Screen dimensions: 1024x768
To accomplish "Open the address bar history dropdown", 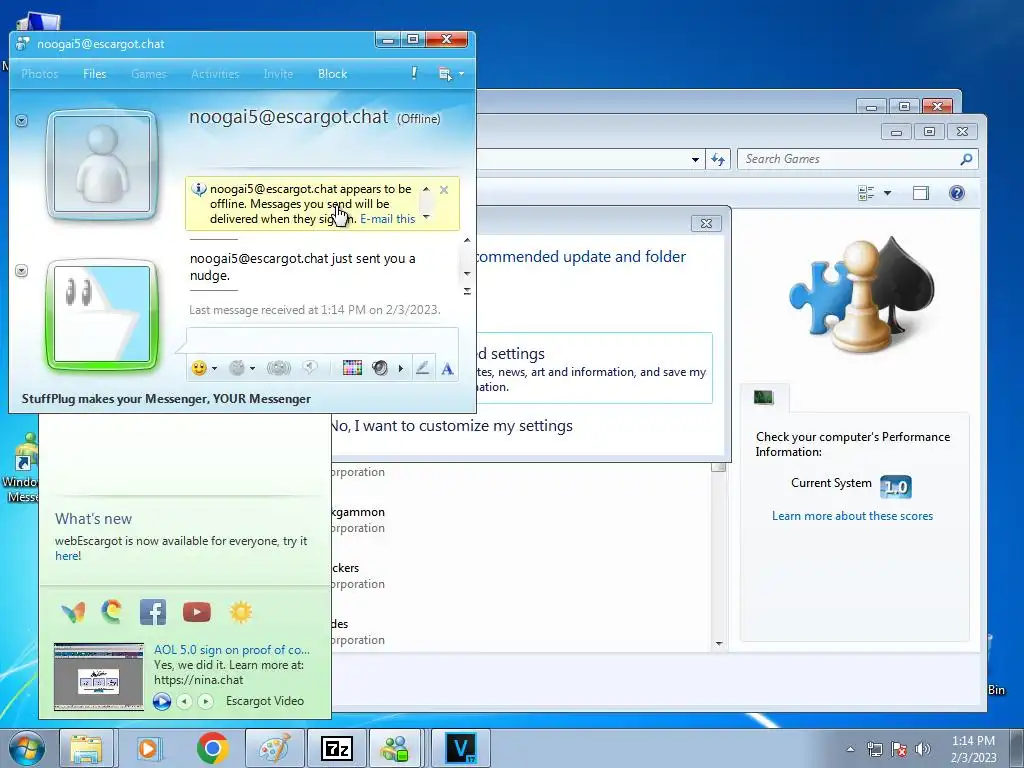I will pos(696,159).
